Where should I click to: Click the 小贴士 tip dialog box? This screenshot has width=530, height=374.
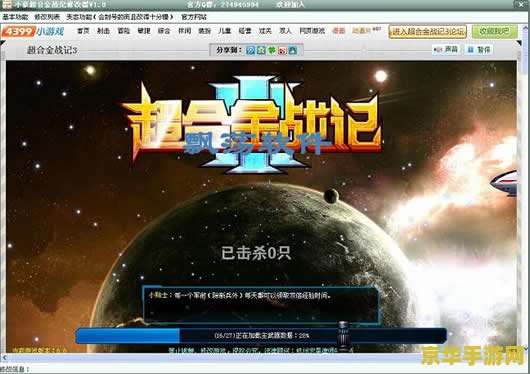261,305
